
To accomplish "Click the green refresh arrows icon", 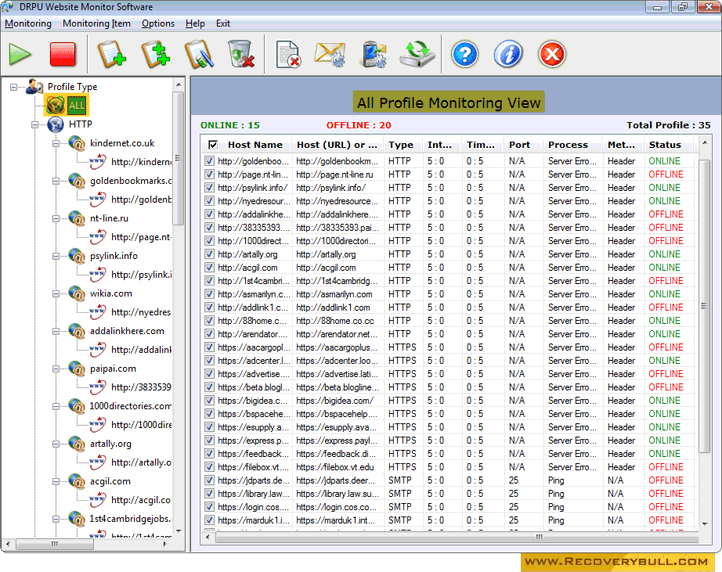I will (417, 54).
